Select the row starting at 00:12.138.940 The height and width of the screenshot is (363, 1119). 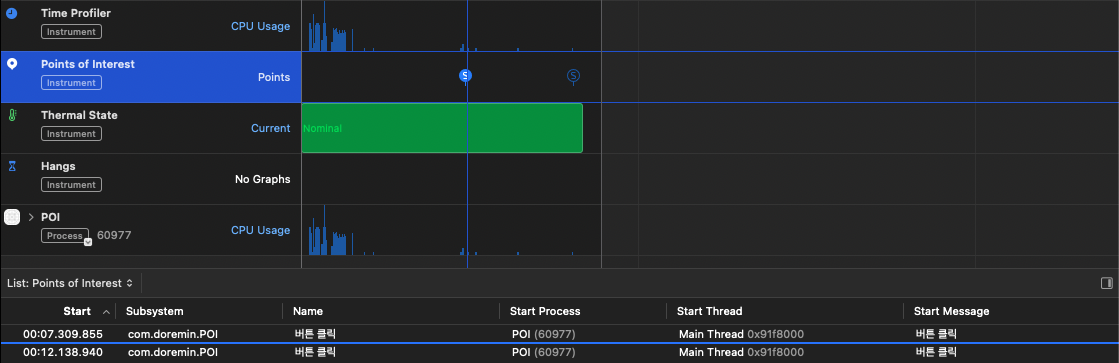pos(560,352)
